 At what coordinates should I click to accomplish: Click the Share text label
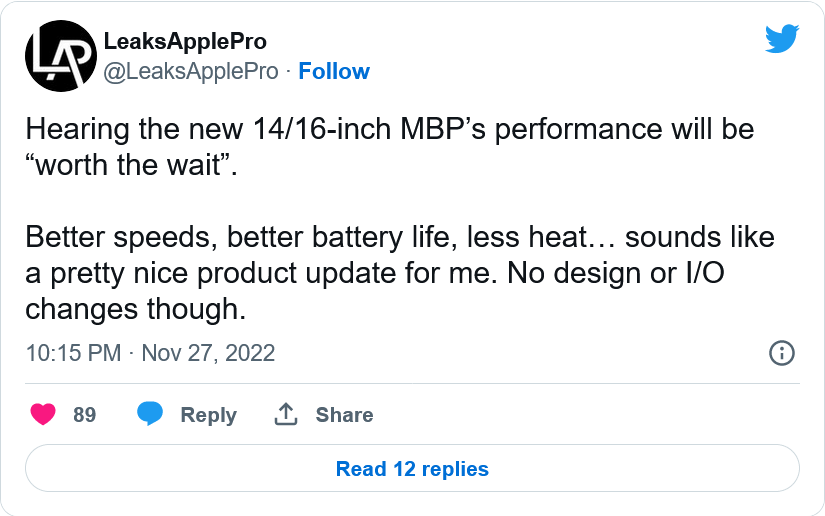[344, 414]
